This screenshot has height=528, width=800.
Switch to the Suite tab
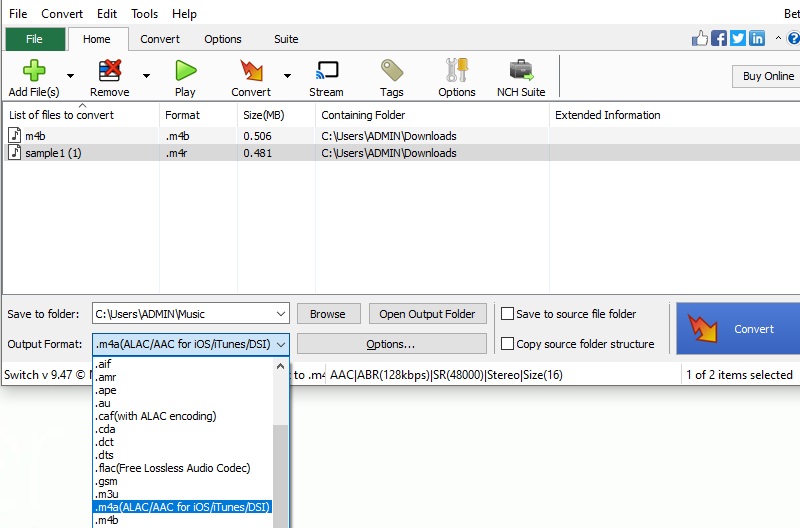click(x=286, y=39)
